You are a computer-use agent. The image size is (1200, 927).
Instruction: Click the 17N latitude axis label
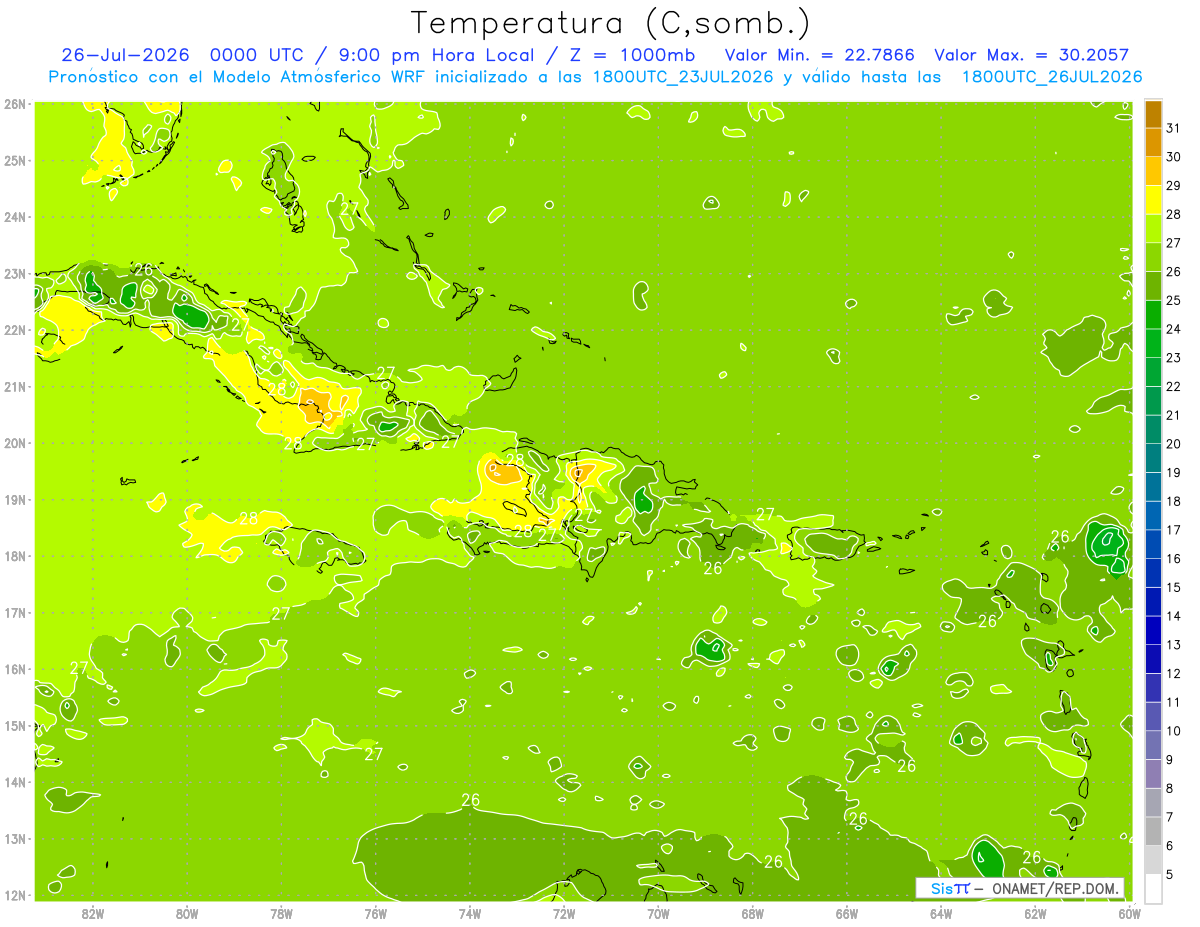[x=15, y=613]
